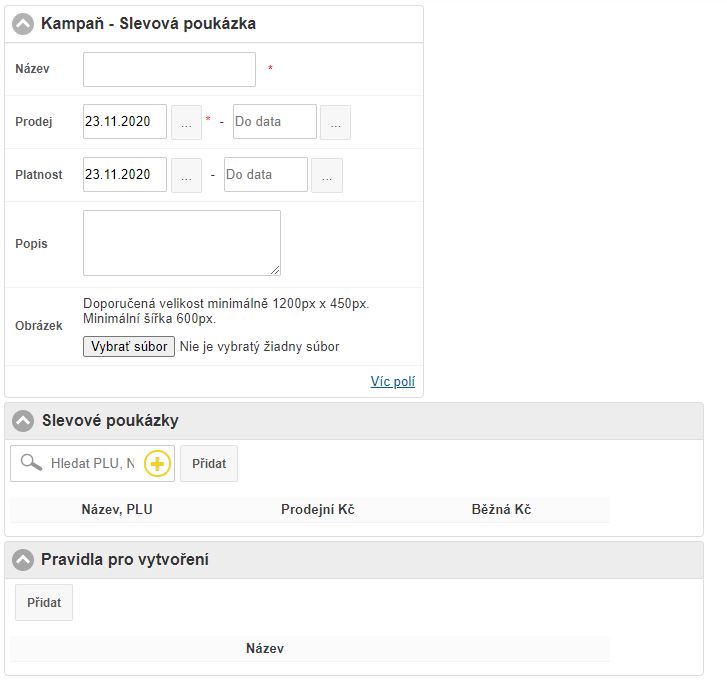Click the Název text field
Screen dimensions: 727x692
pos(169,70)
